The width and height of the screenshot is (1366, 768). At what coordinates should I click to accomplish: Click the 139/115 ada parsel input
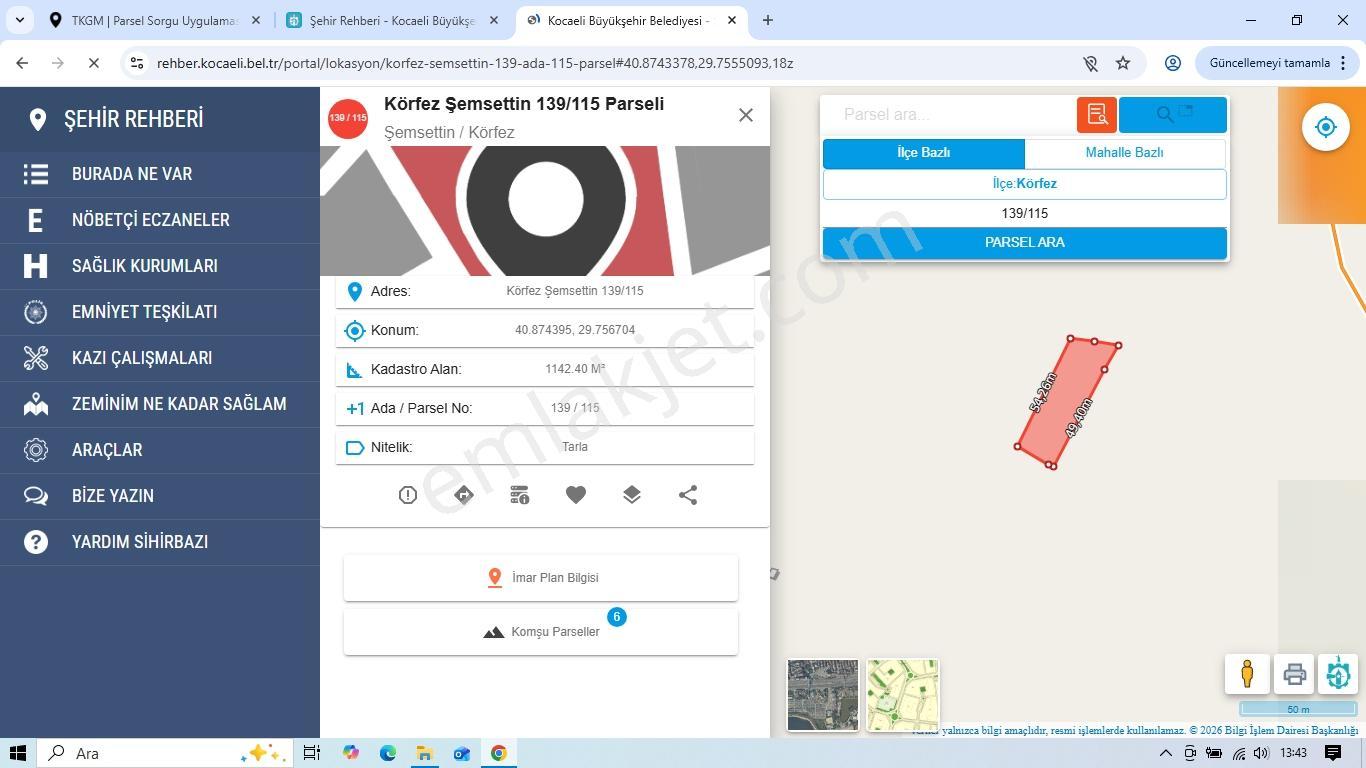tap(1024, 213)
